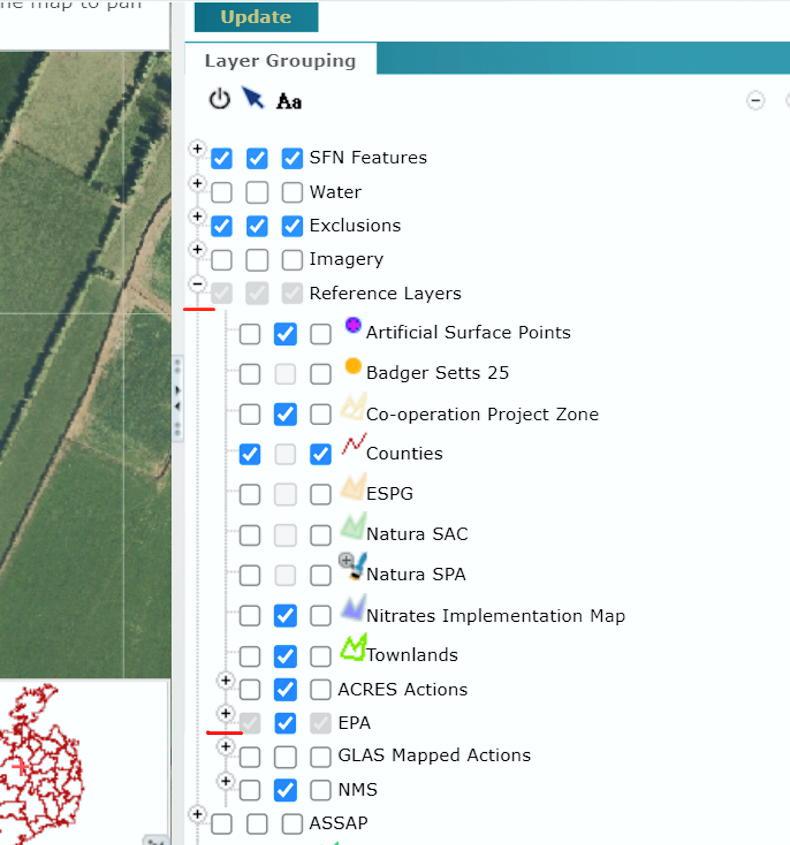This screenshot has height=845, width=790.
Task: Enable first checkbox for Water layer
Action: [x=222, y=192]
